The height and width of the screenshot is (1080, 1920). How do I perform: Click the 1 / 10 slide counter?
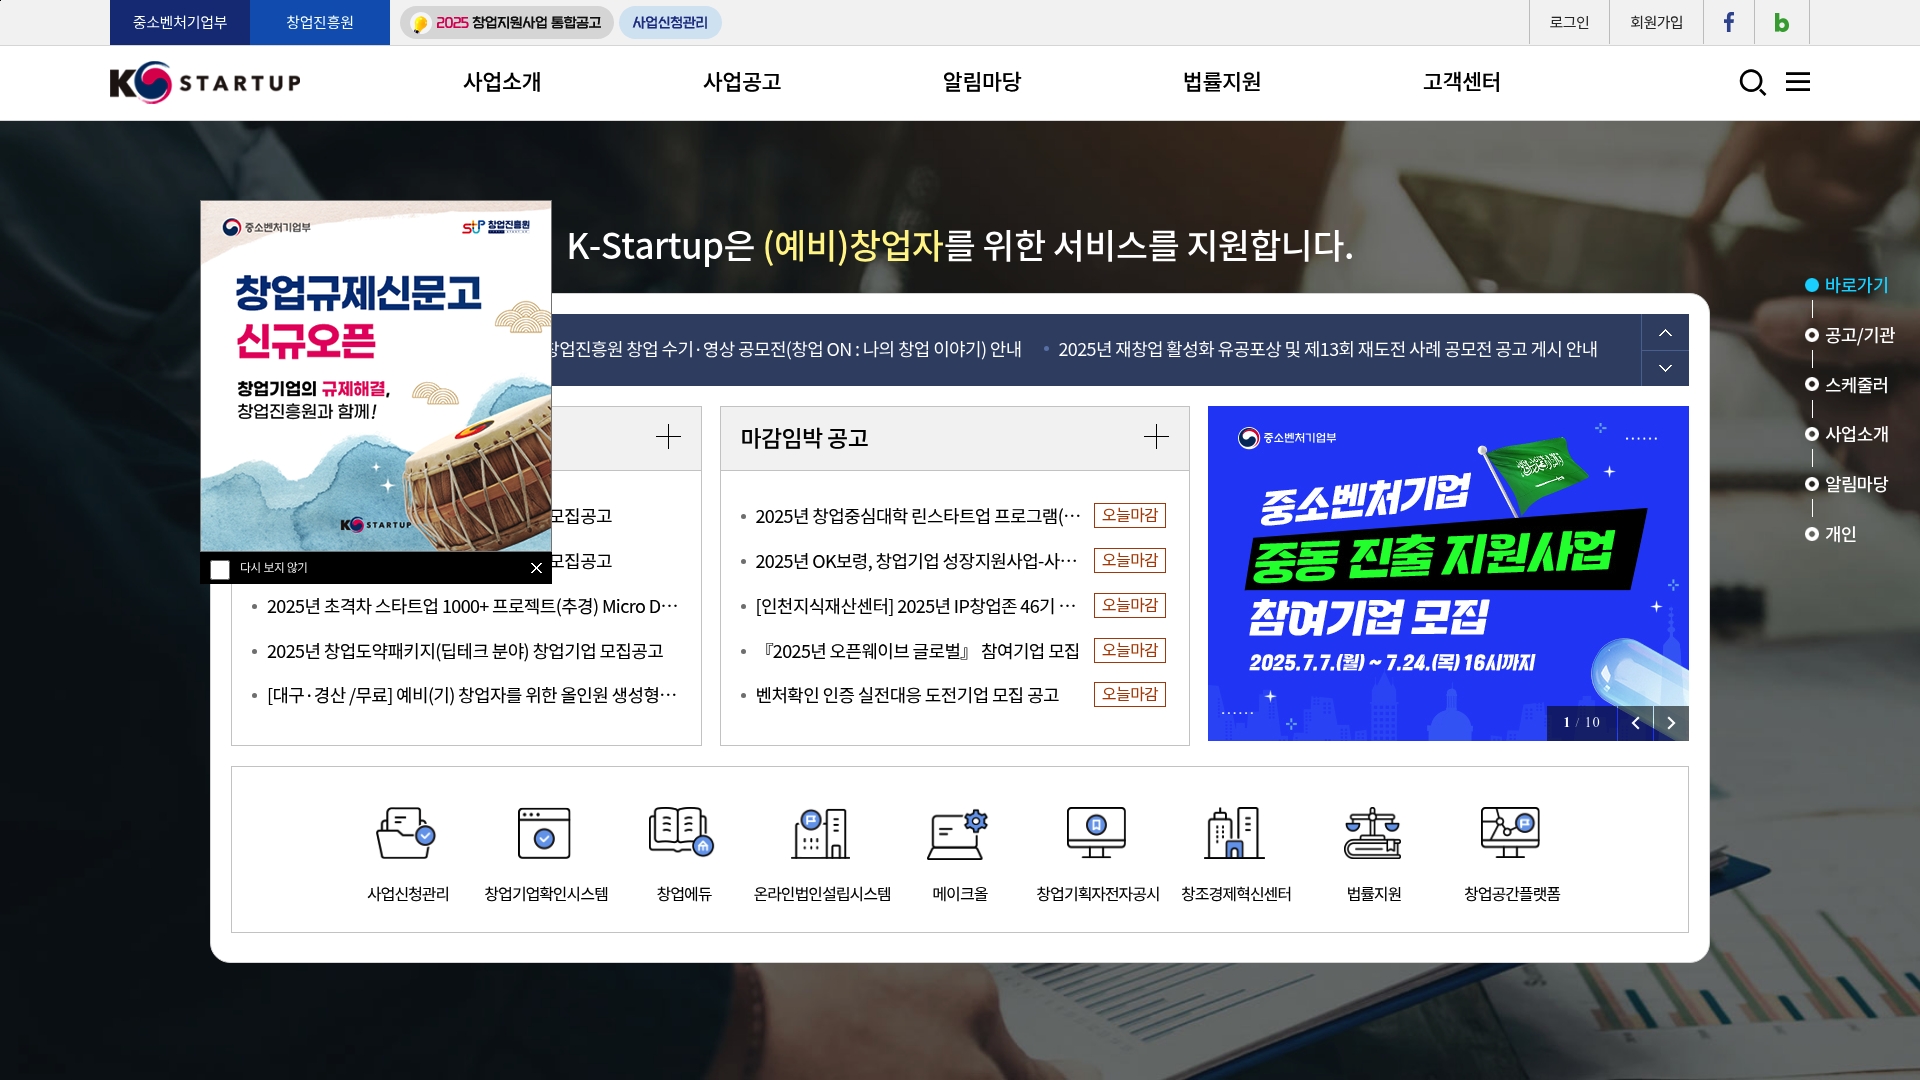click(1581, 723)
